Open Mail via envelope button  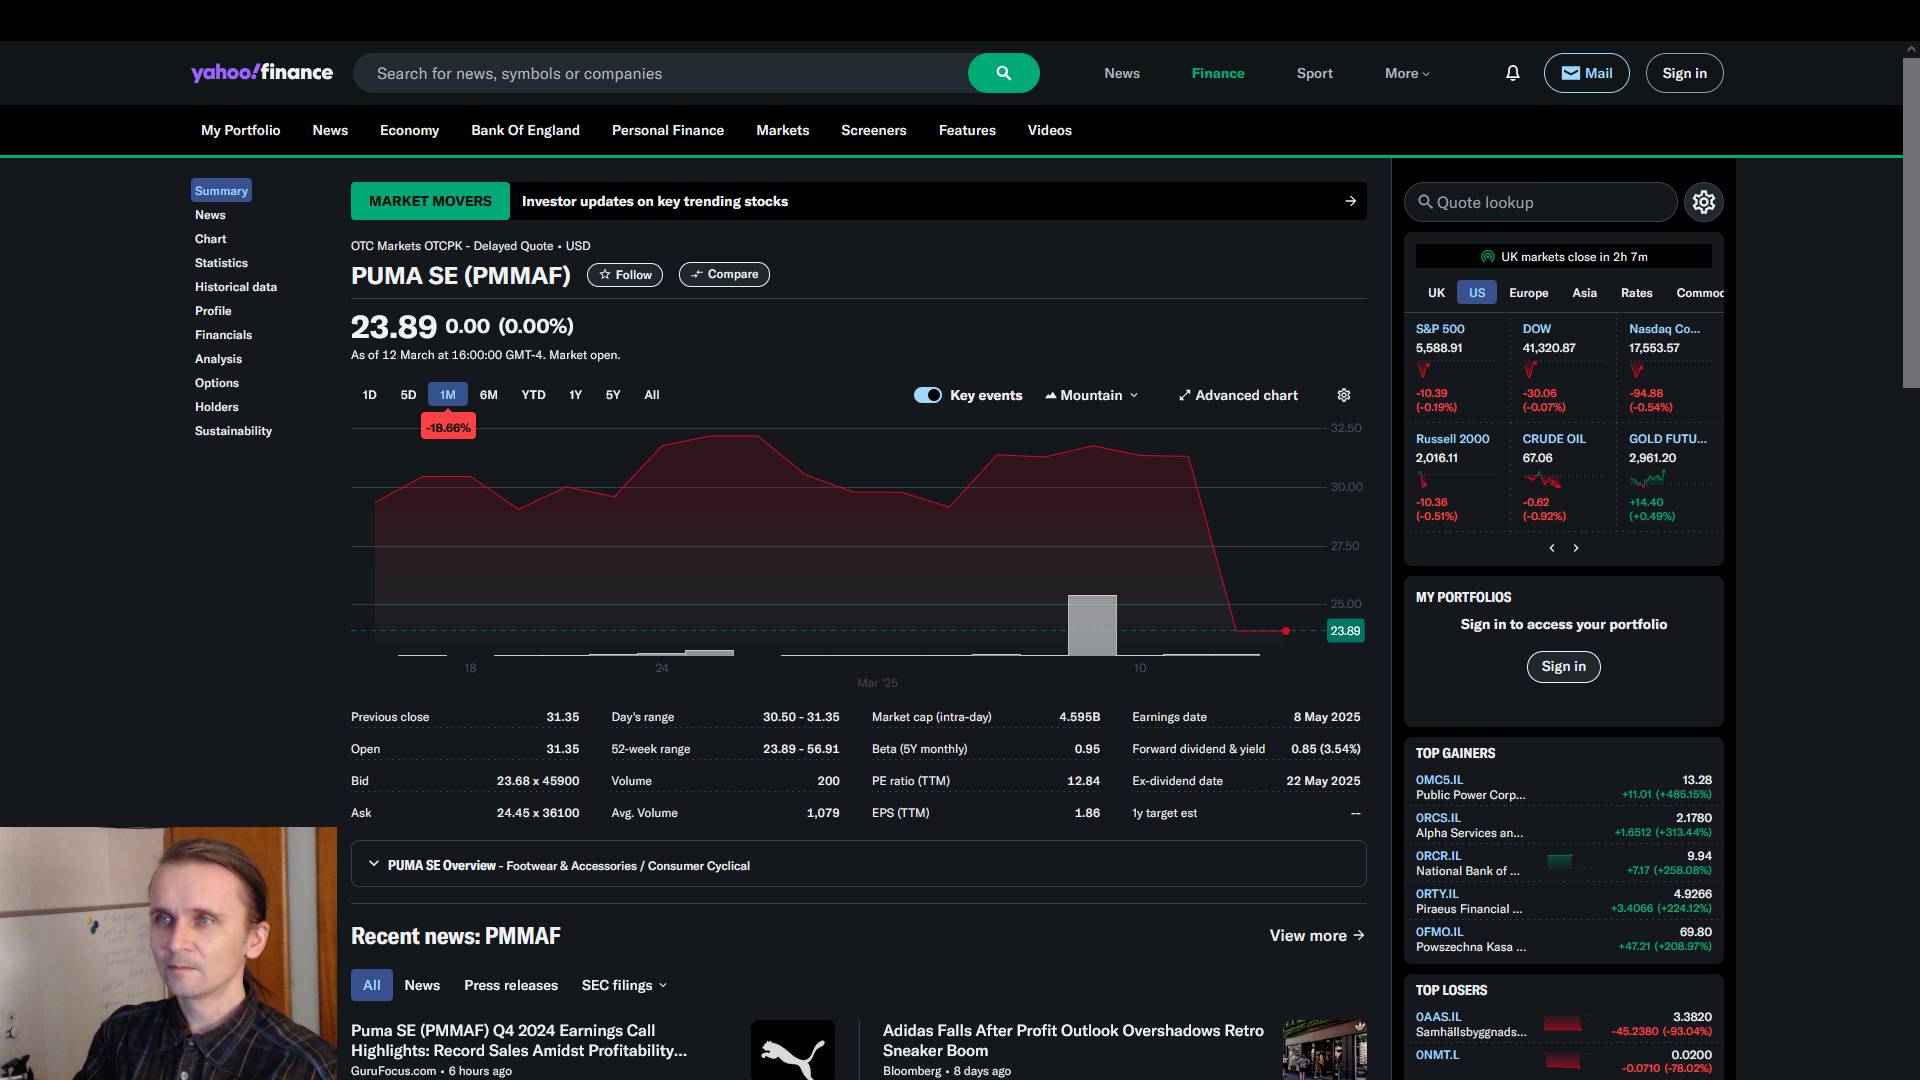1586,73
